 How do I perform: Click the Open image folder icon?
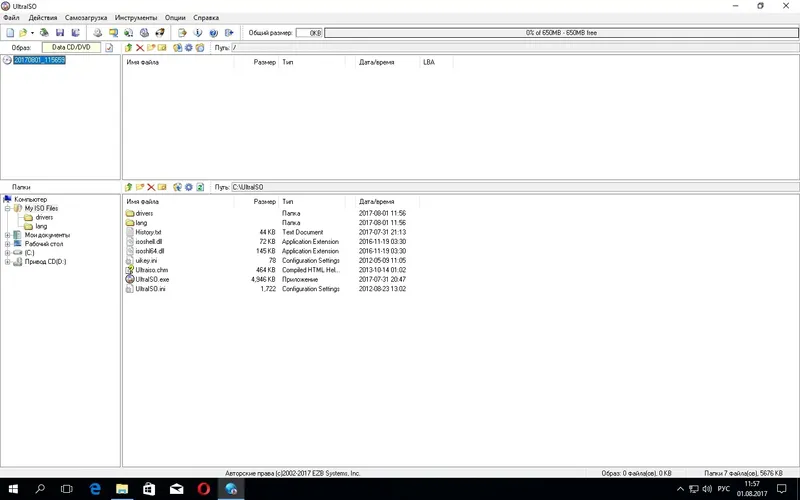pos(23,33)
